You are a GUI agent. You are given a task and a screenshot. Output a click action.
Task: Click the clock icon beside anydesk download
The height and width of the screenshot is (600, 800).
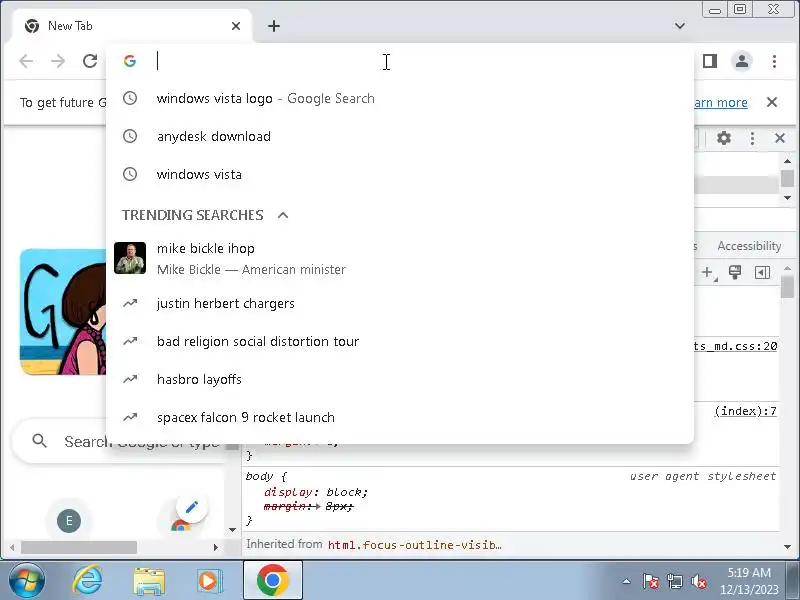[130, 136]
